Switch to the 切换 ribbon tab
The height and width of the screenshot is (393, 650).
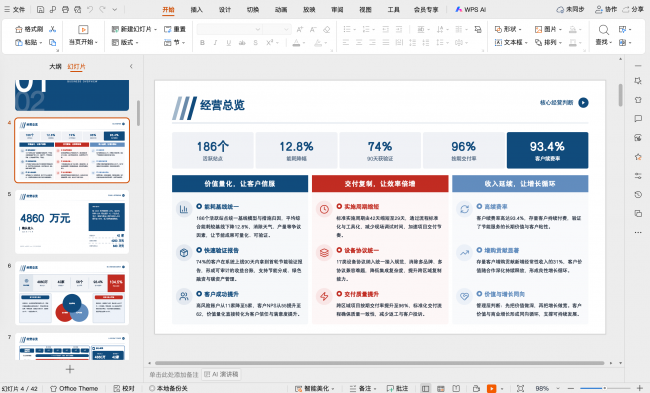[x=253, y=9]
